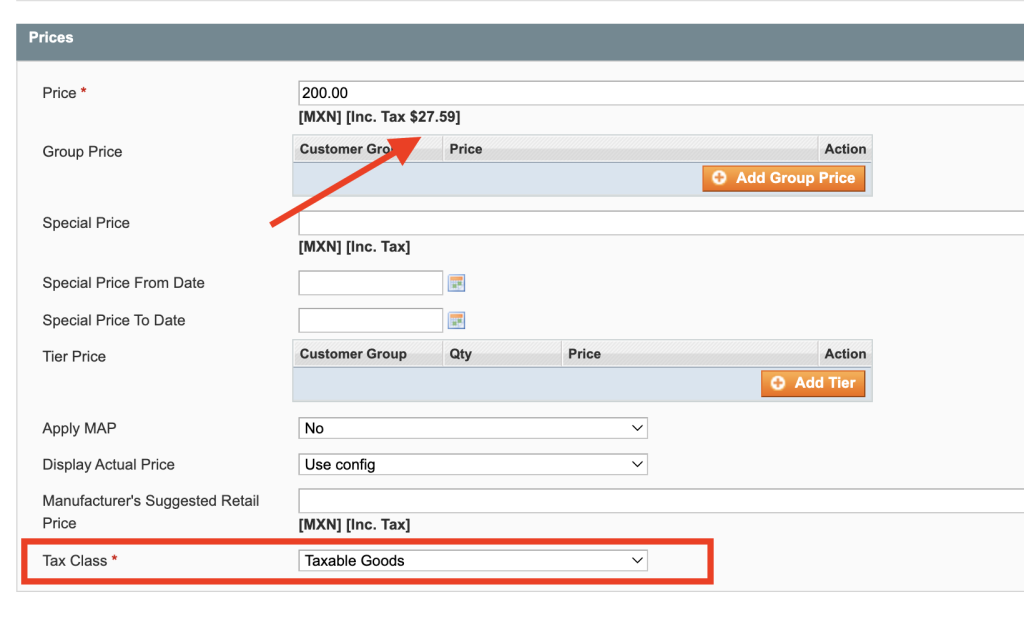Click 'Action' header in Tier Price table
1024x617 pixels.
(x=845, y=354)
